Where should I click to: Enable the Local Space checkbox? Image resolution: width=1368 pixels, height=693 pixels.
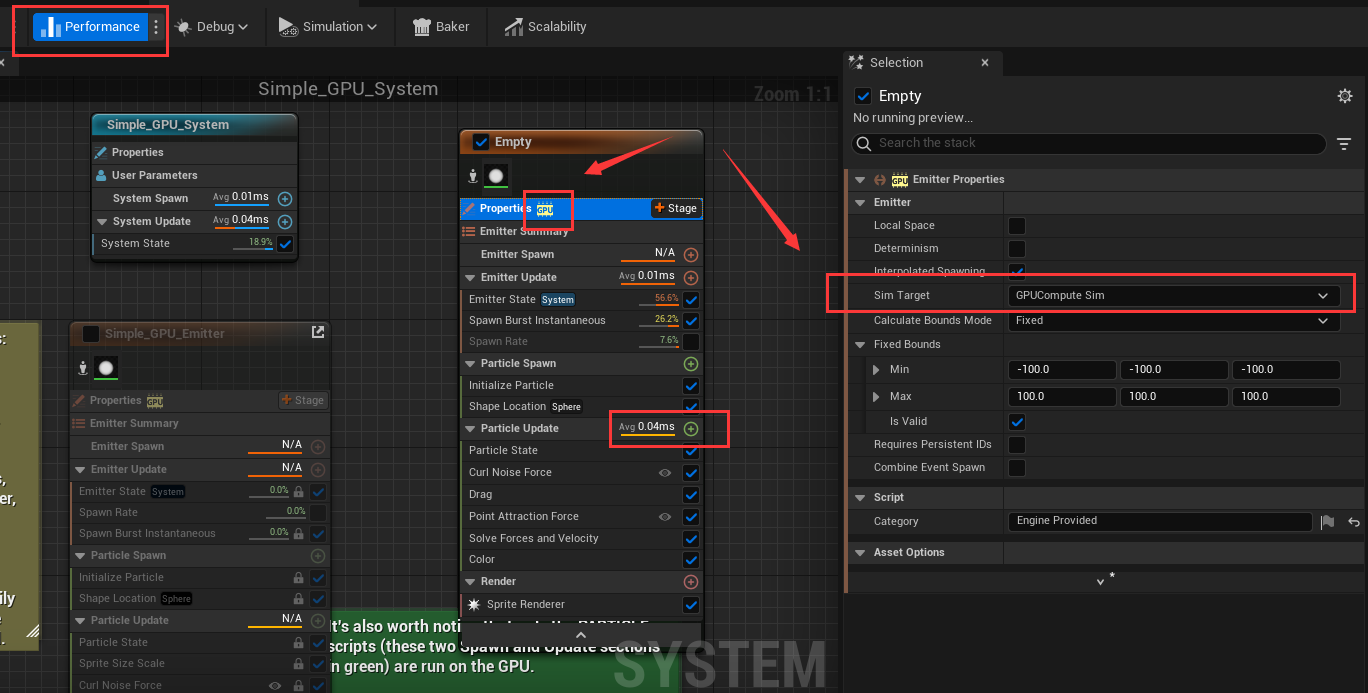click(1017, 226)
